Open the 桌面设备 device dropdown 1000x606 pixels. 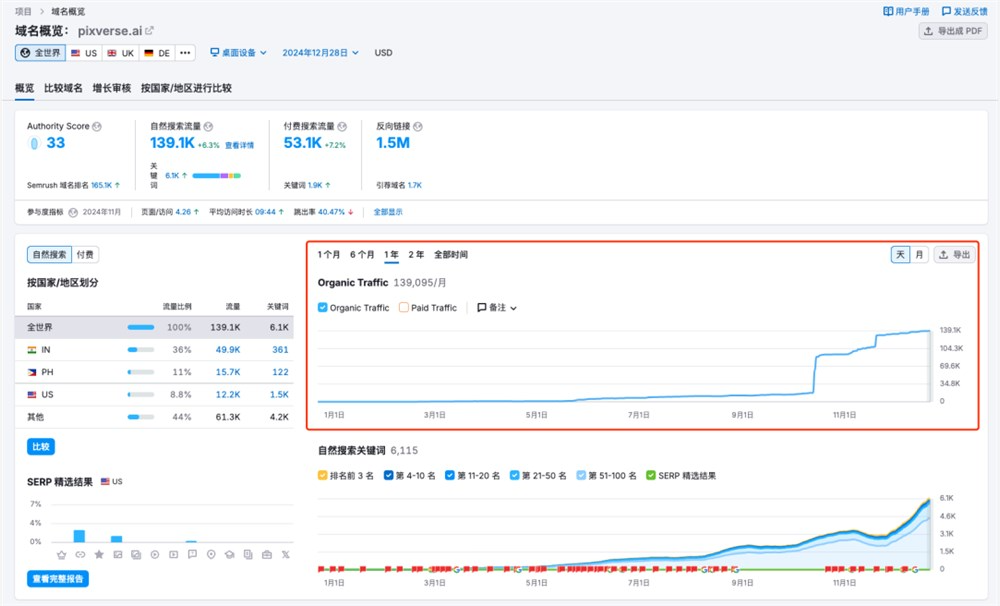click(239, 53)
